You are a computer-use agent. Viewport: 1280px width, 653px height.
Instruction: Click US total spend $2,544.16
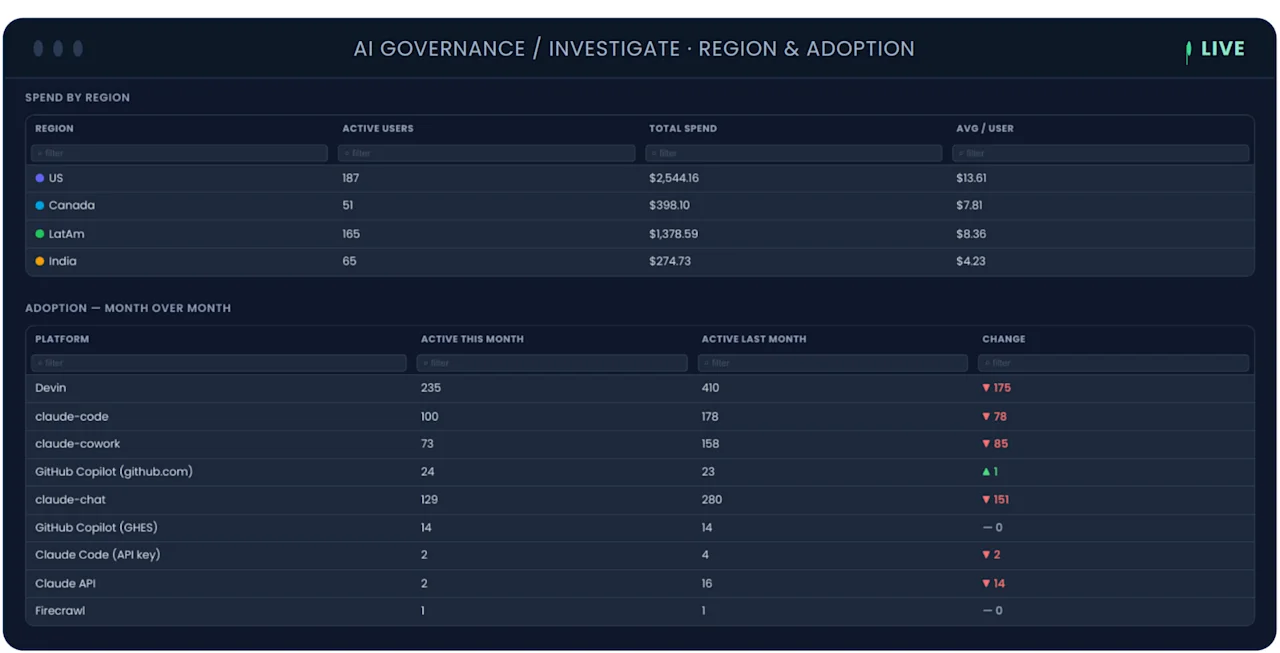click(x=674, y=178)
